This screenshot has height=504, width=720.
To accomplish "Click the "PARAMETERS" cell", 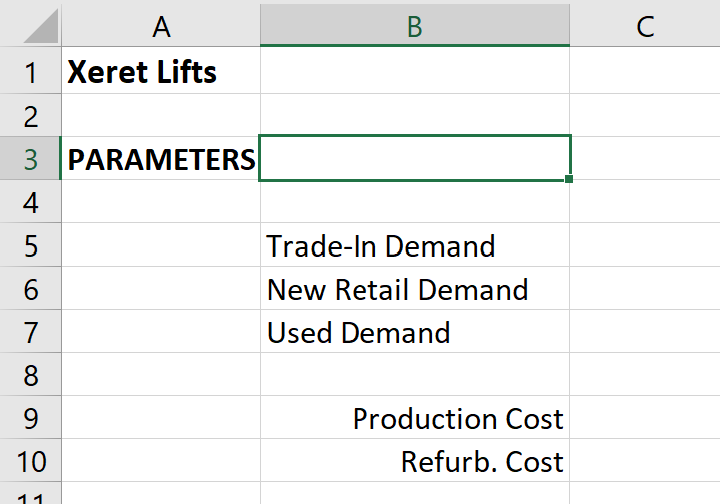I will [x=161, y=158].
